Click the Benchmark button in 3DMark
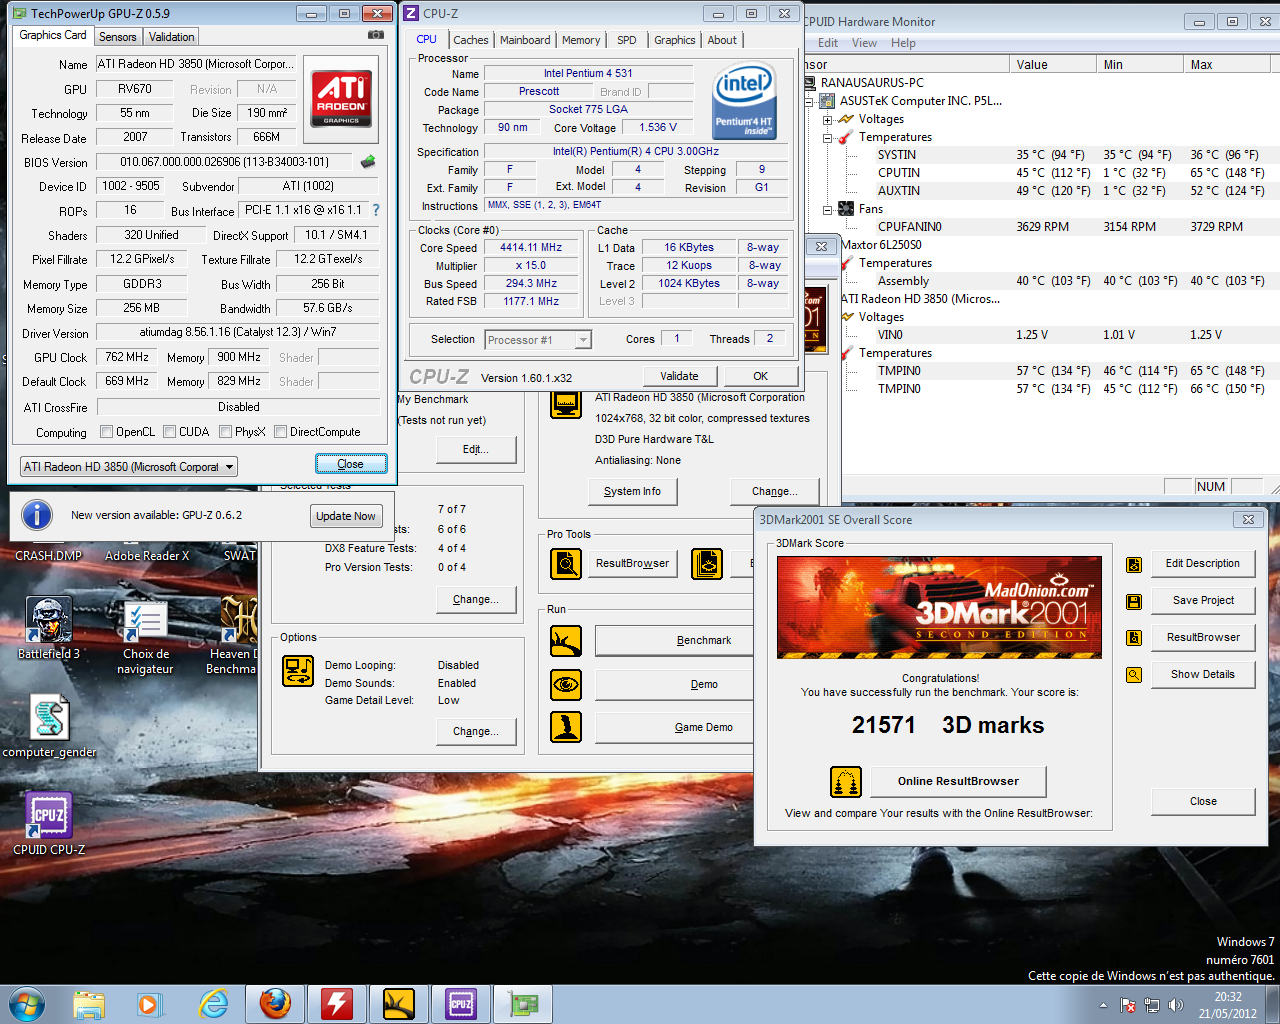 pyautogui.click(x=675, y=640)
